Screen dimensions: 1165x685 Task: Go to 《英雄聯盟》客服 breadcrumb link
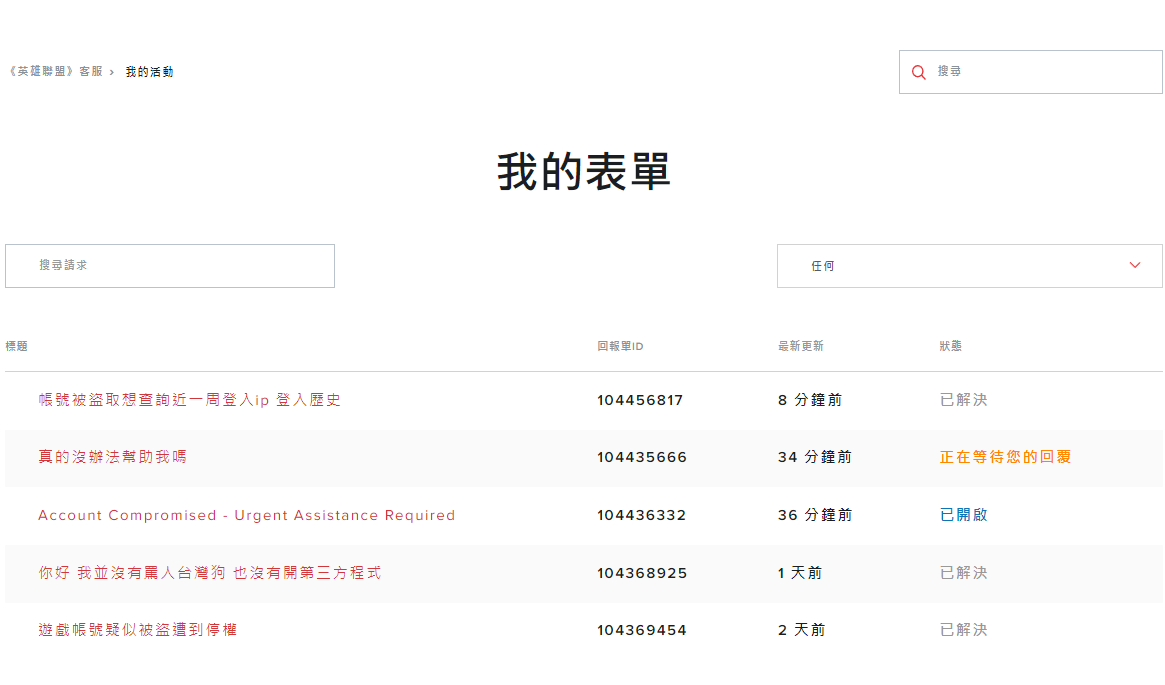click(x=54, y=72)
